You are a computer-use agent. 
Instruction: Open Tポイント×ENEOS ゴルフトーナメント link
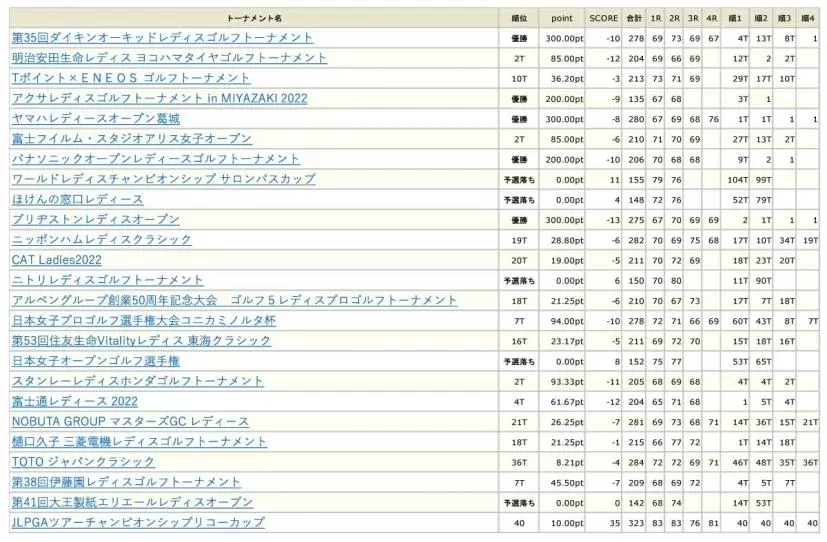[x=131, y=78]
